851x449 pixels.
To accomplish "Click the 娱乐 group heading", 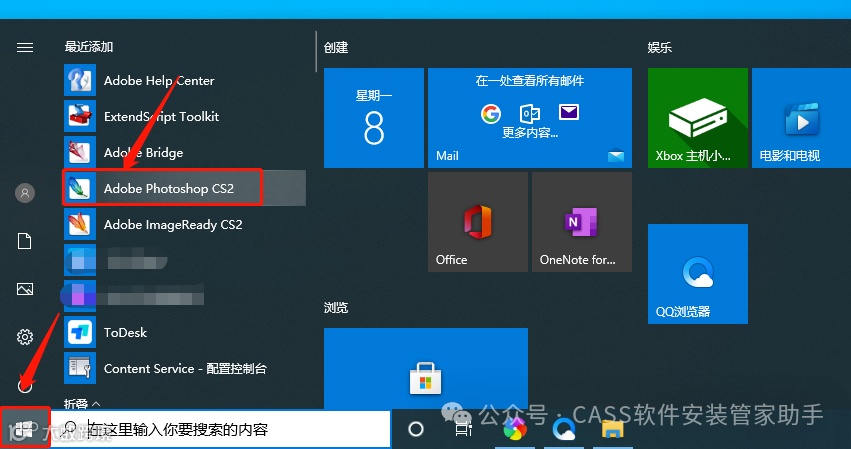I will [660, 48].
